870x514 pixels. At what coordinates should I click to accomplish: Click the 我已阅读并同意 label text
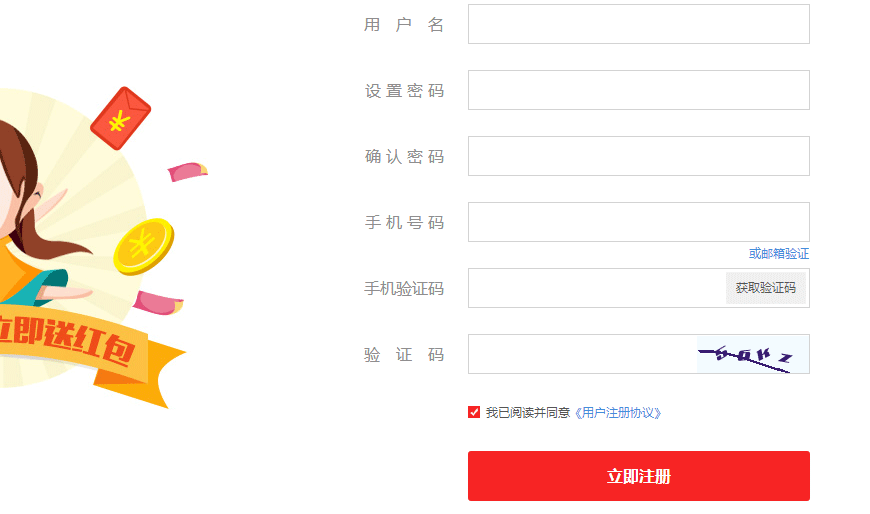click(528, 413)
